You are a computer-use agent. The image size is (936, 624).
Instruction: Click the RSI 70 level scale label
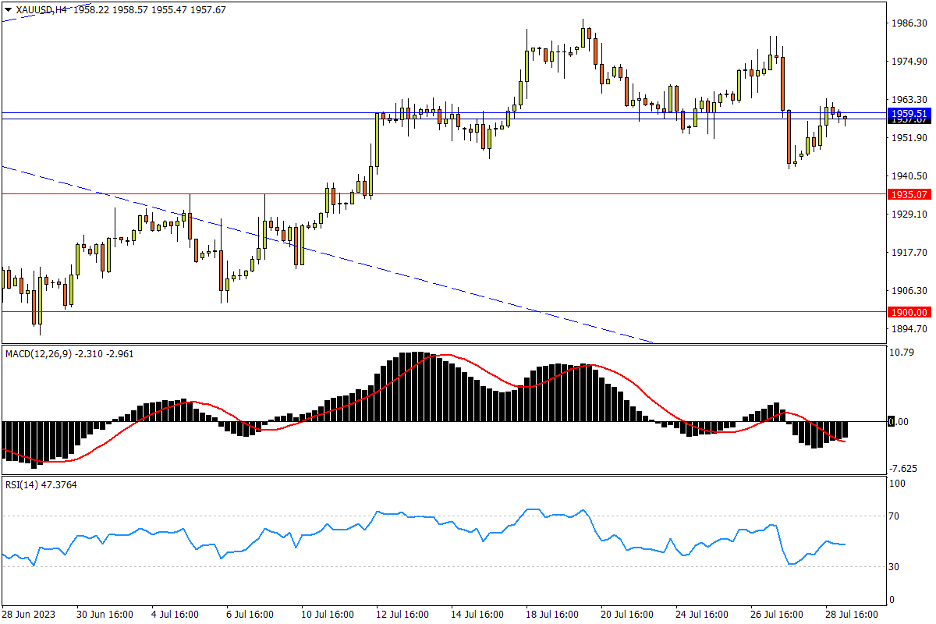click(x=897, y=517)
